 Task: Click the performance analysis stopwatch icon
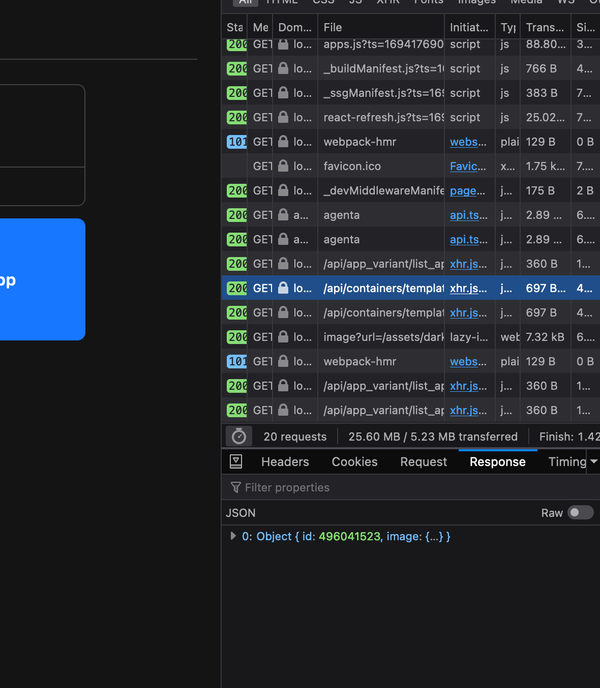click(239, 436)
